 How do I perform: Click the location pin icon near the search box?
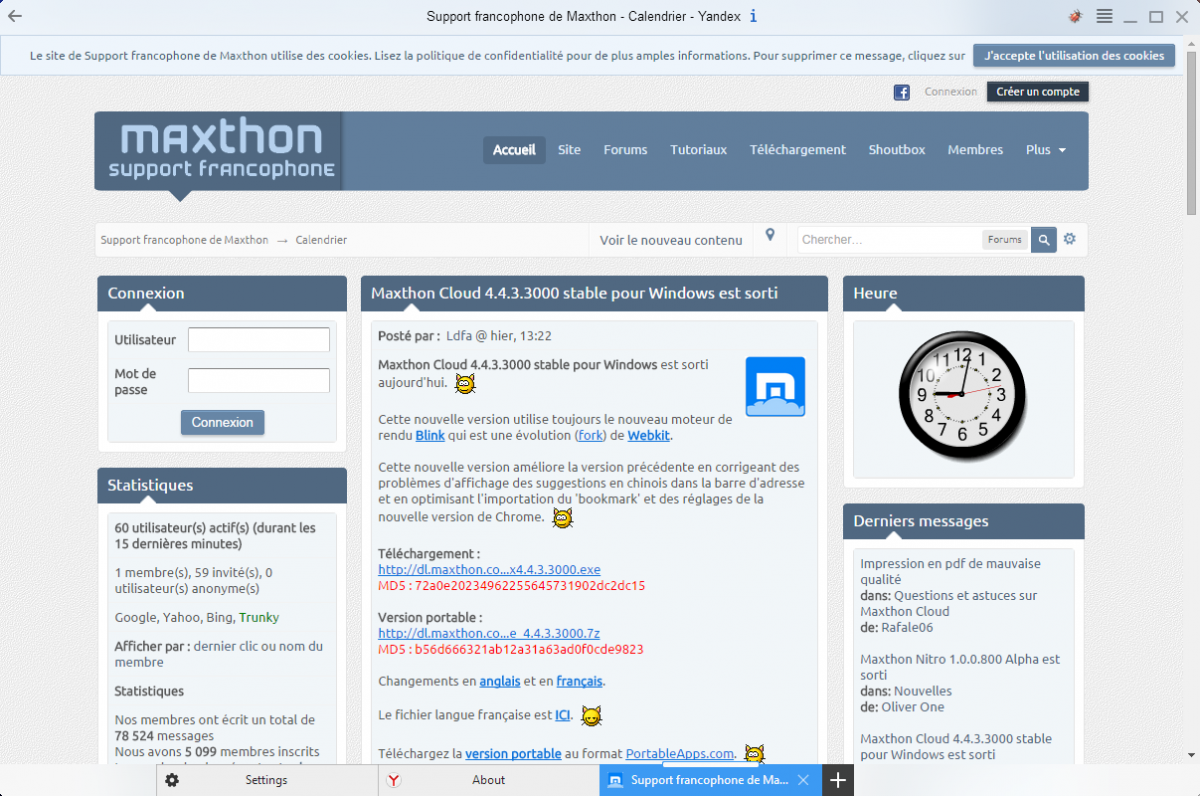pyautogui.click(x=770, y=235)
